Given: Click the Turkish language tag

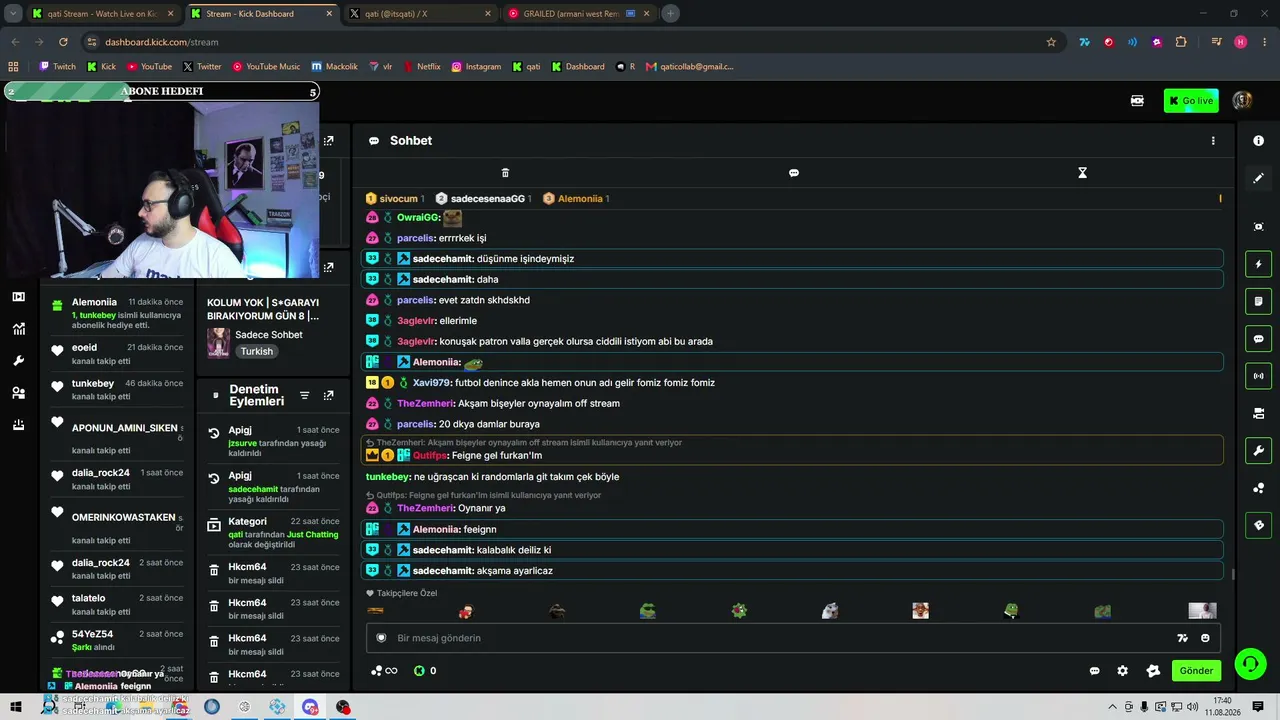Looking at the screenshot, I should pyautogui.click(x=256, y=352).
